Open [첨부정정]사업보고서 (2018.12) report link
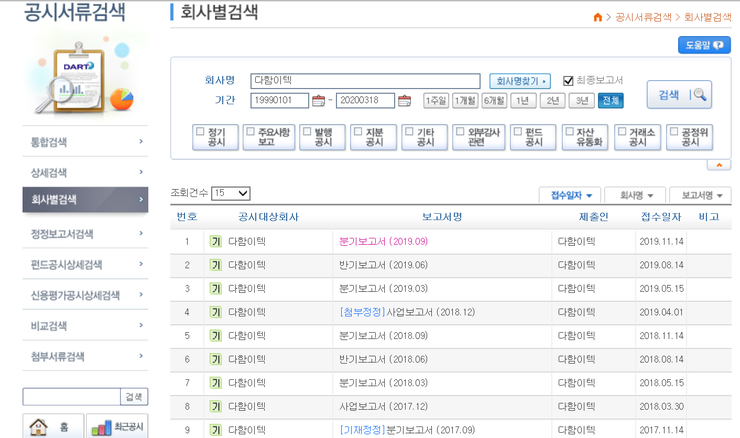Image resolution: width=740 pixels, height=438 pixels. (407, 312)
